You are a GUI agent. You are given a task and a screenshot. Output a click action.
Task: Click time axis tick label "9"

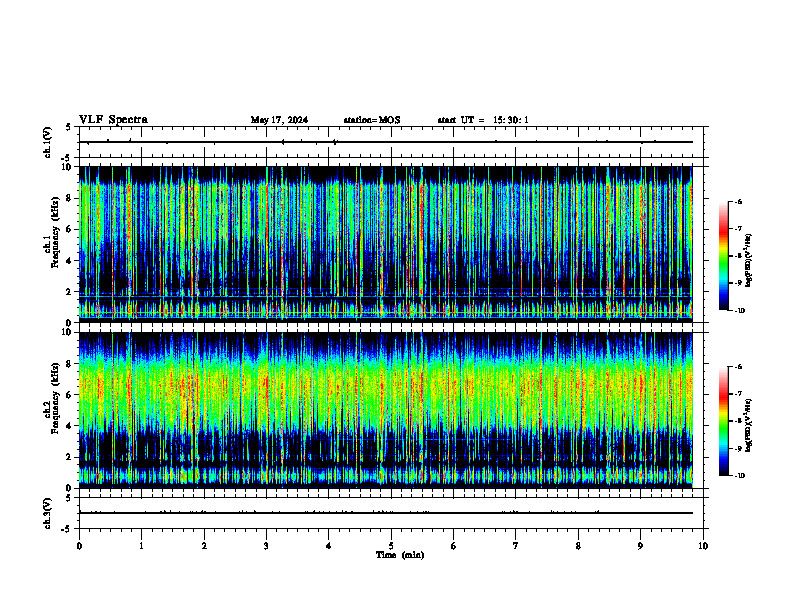pyautogui.click(x=640, y=546)
